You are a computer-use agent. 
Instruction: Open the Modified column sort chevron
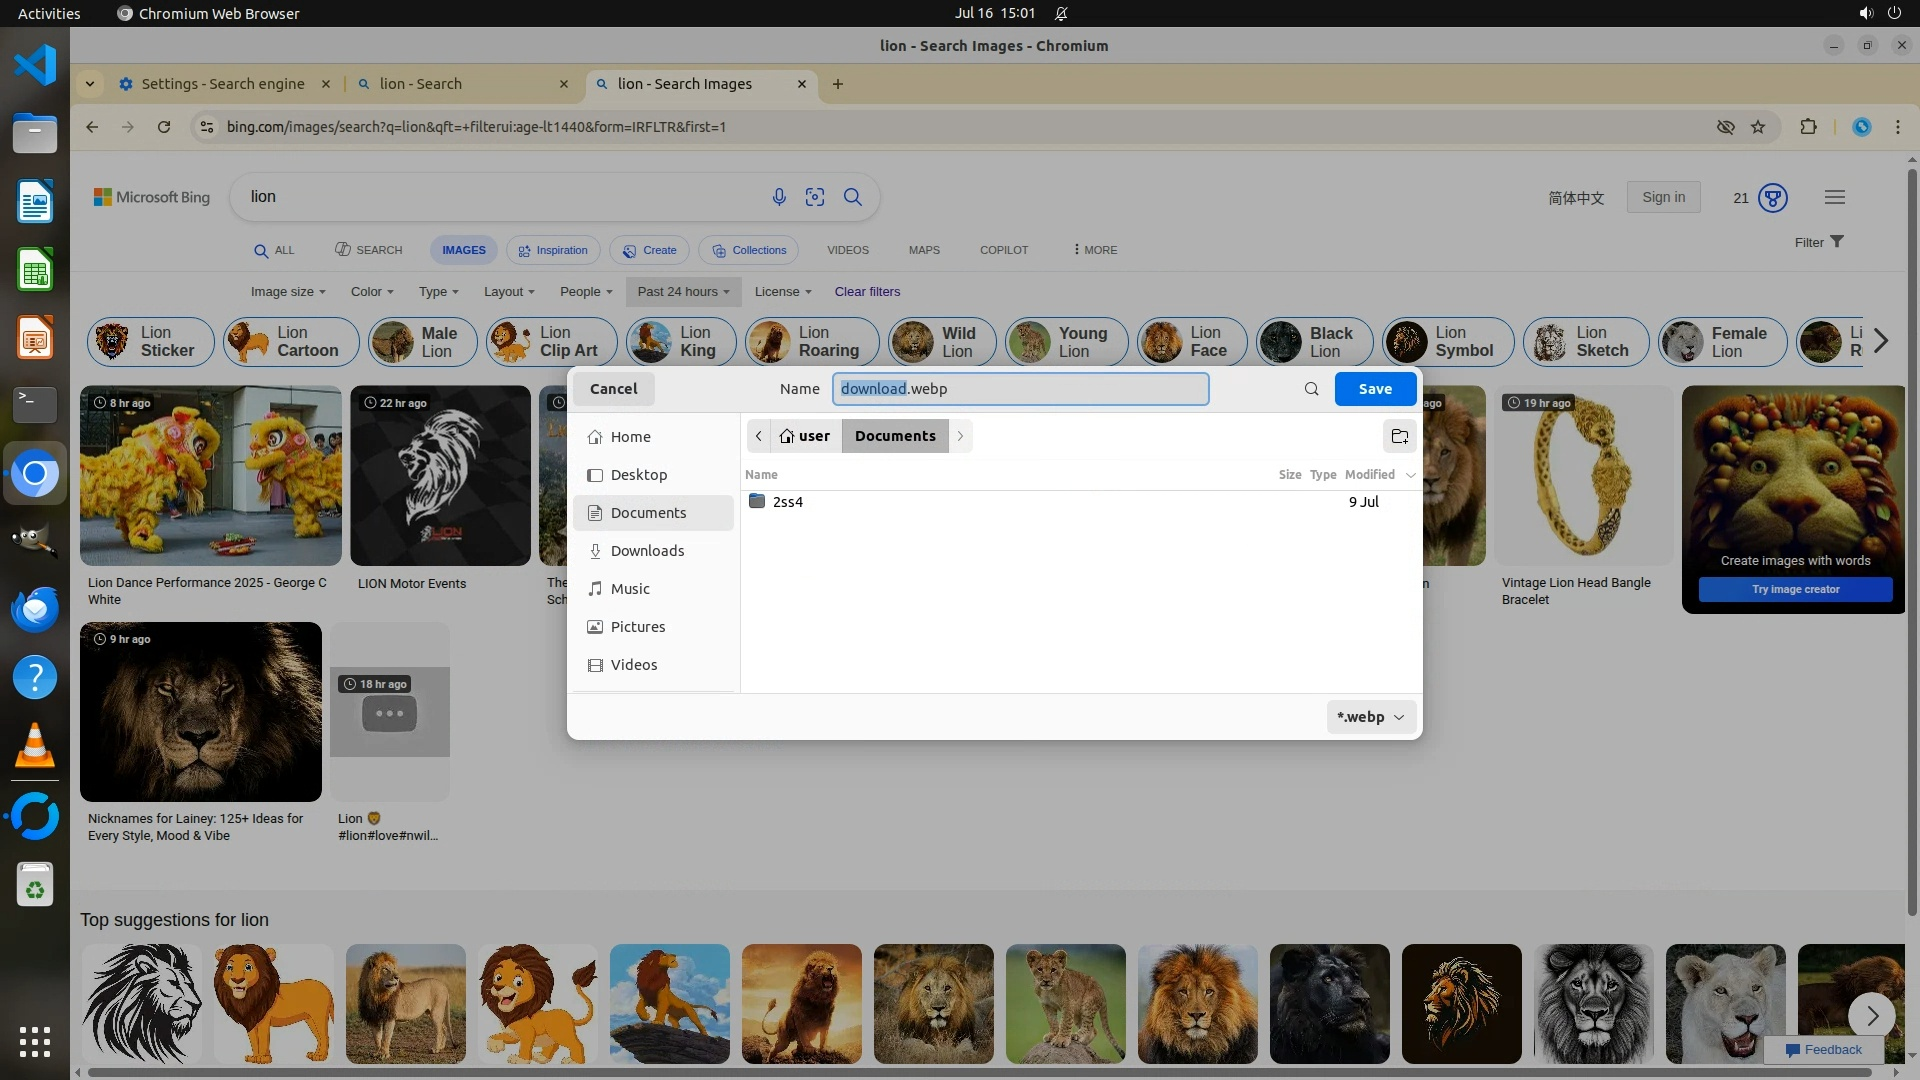click(1410, 475)
